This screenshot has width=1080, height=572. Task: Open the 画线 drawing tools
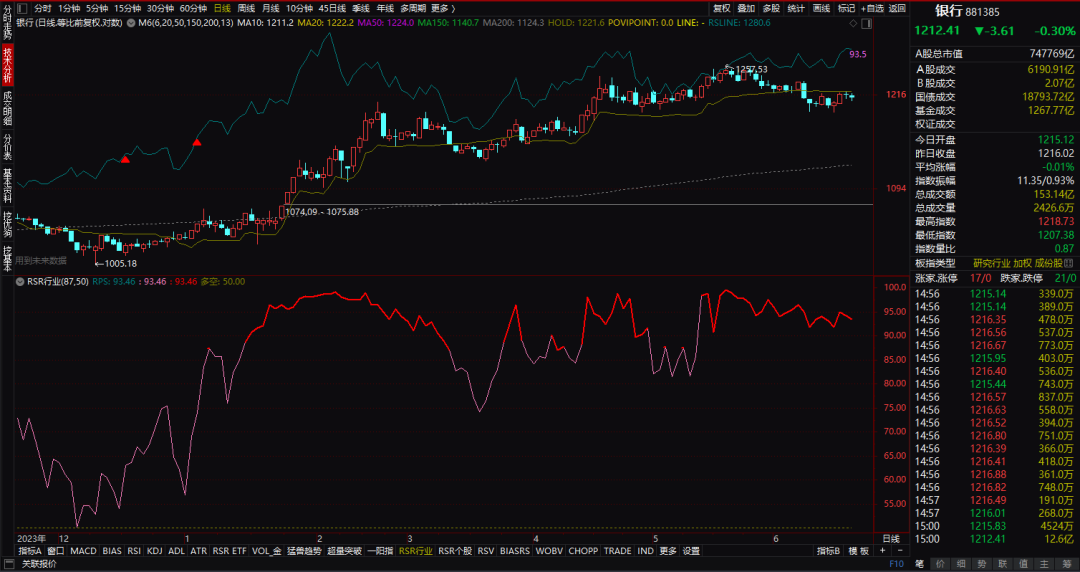pyautogui.click(x=821, y=8)
